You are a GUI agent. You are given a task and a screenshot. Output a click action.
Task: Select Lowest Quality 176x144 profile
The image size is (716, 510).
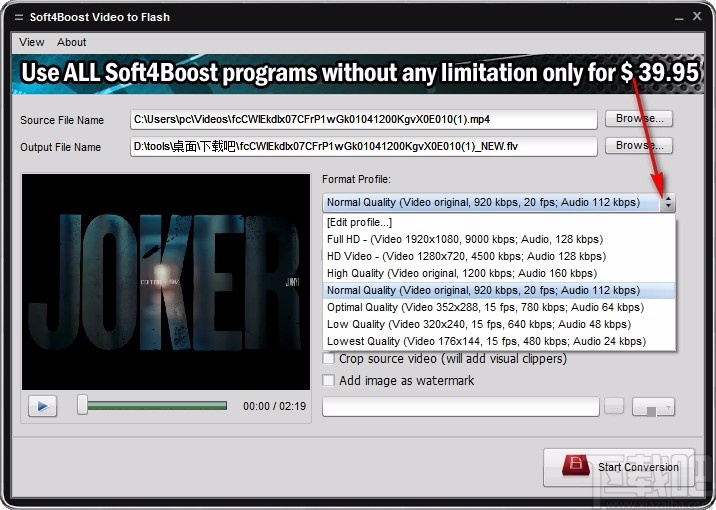coord(499,341)
